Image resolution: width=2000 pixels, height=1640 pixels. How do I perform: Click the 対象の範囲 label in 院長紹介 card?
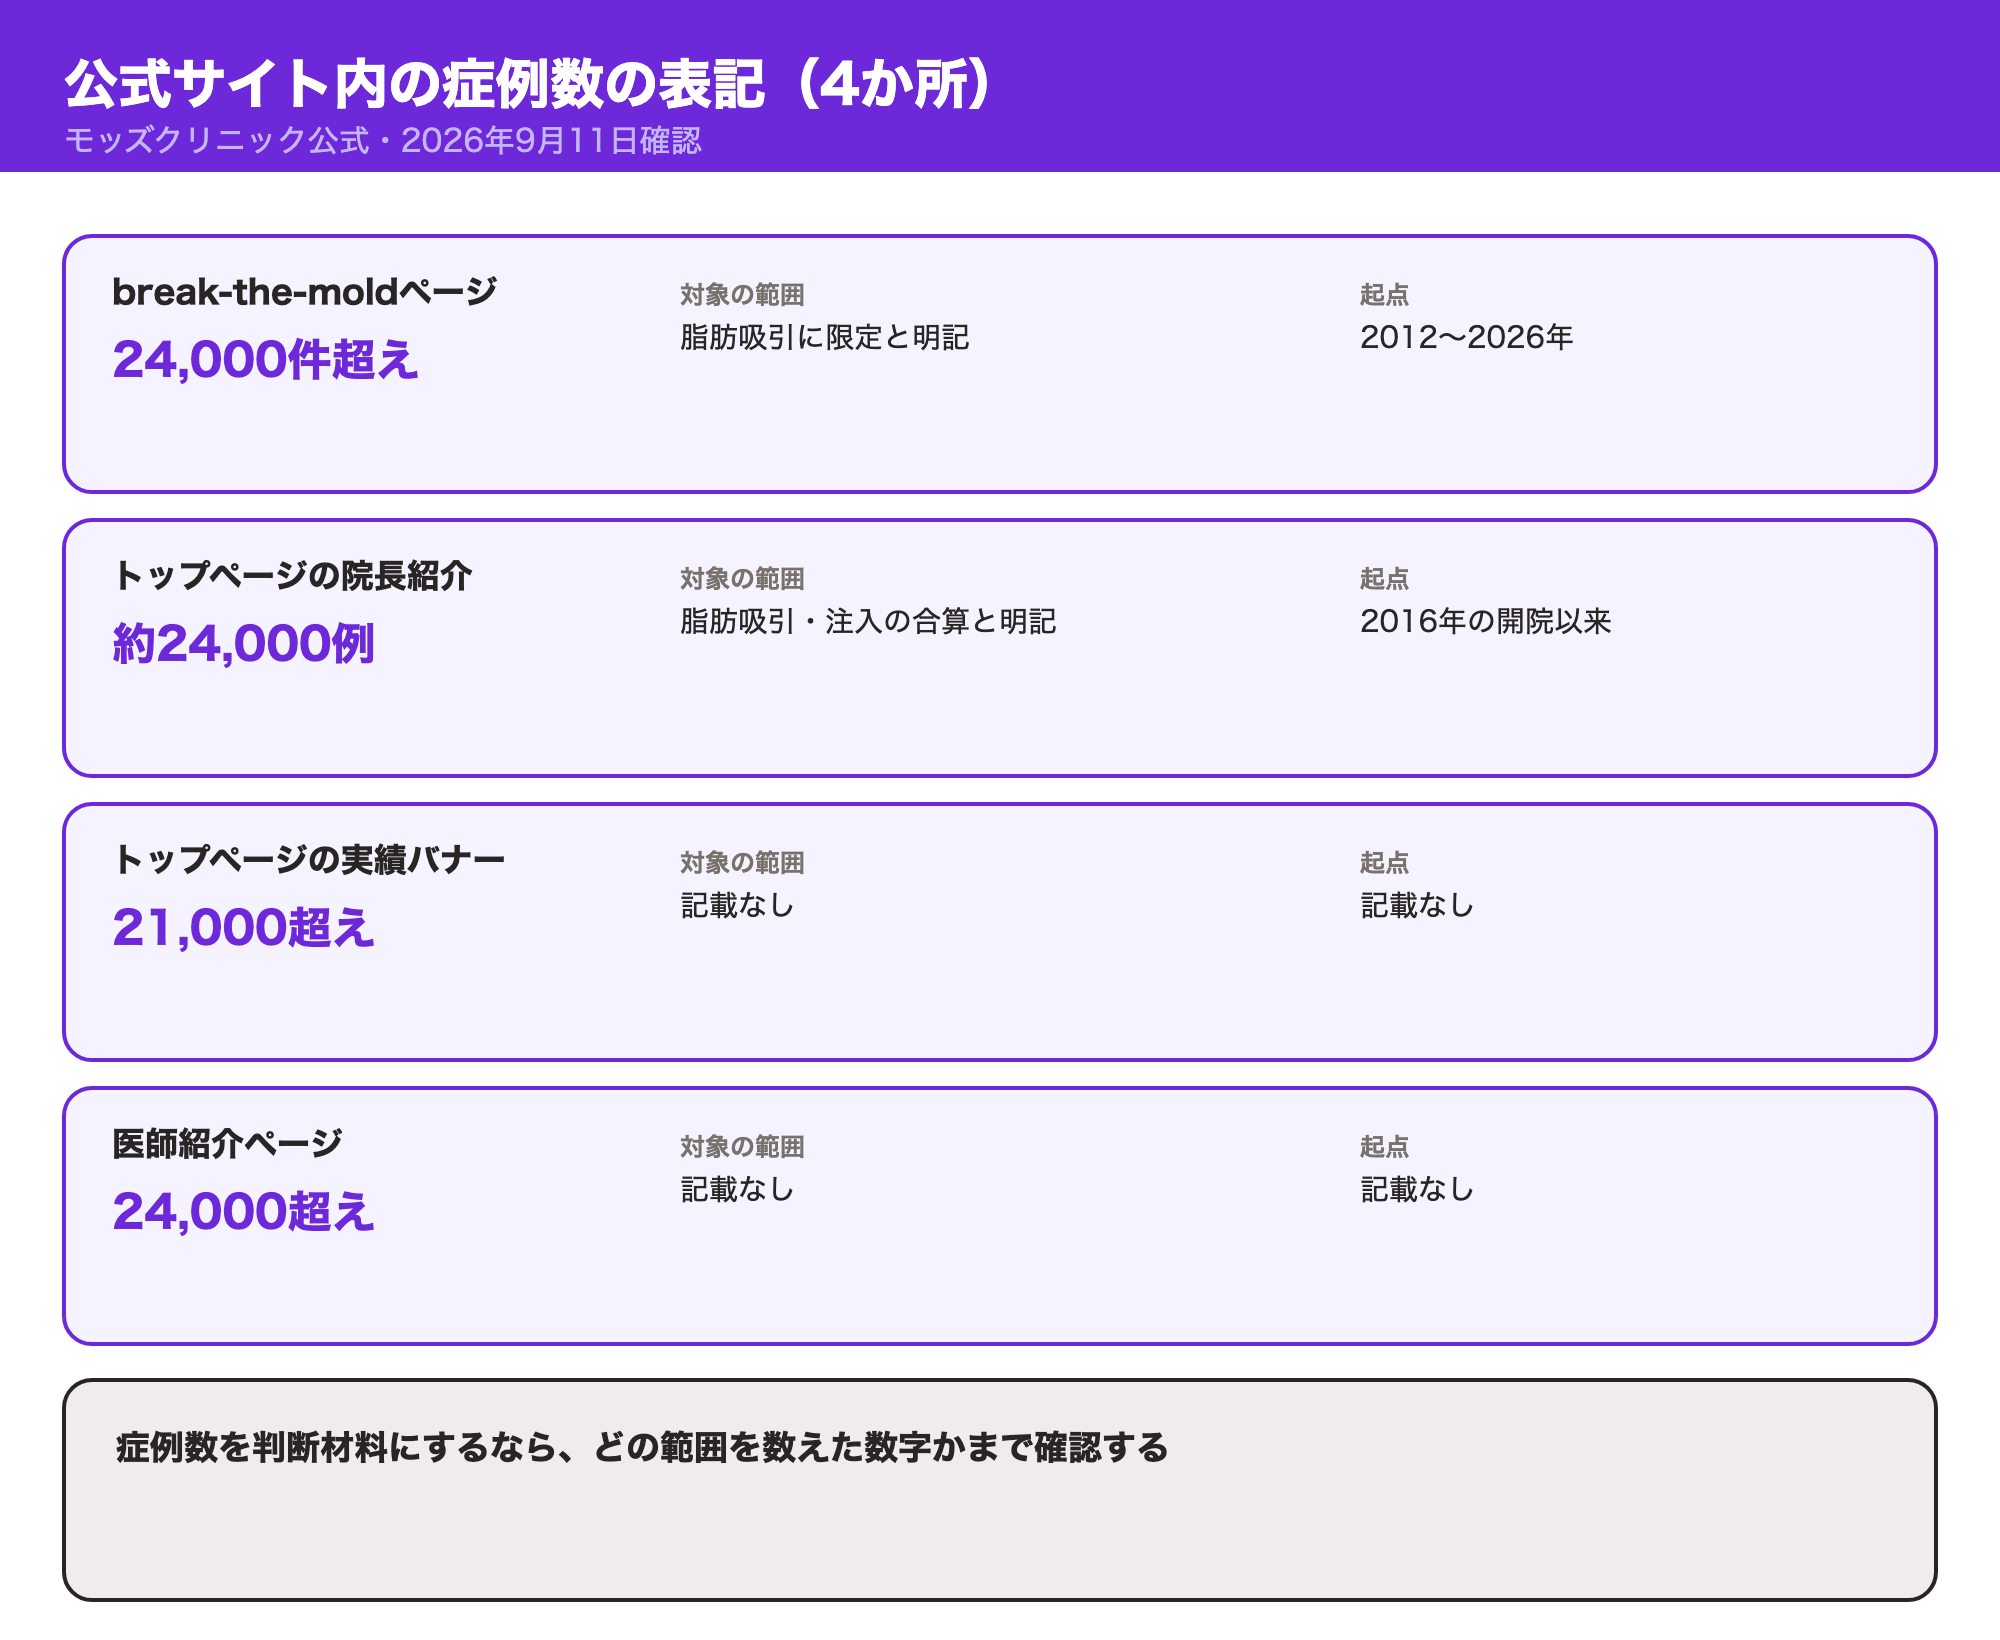click(742, 579)
